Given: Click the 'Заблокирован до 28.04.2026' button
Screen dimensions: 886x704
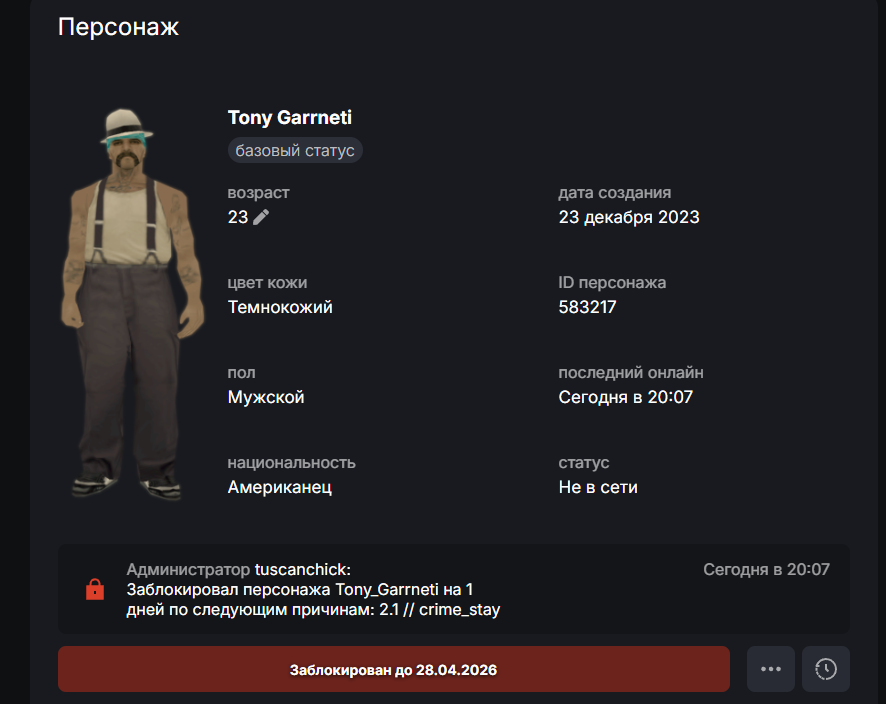Looking at the screenshot, I should coord(394,669).
